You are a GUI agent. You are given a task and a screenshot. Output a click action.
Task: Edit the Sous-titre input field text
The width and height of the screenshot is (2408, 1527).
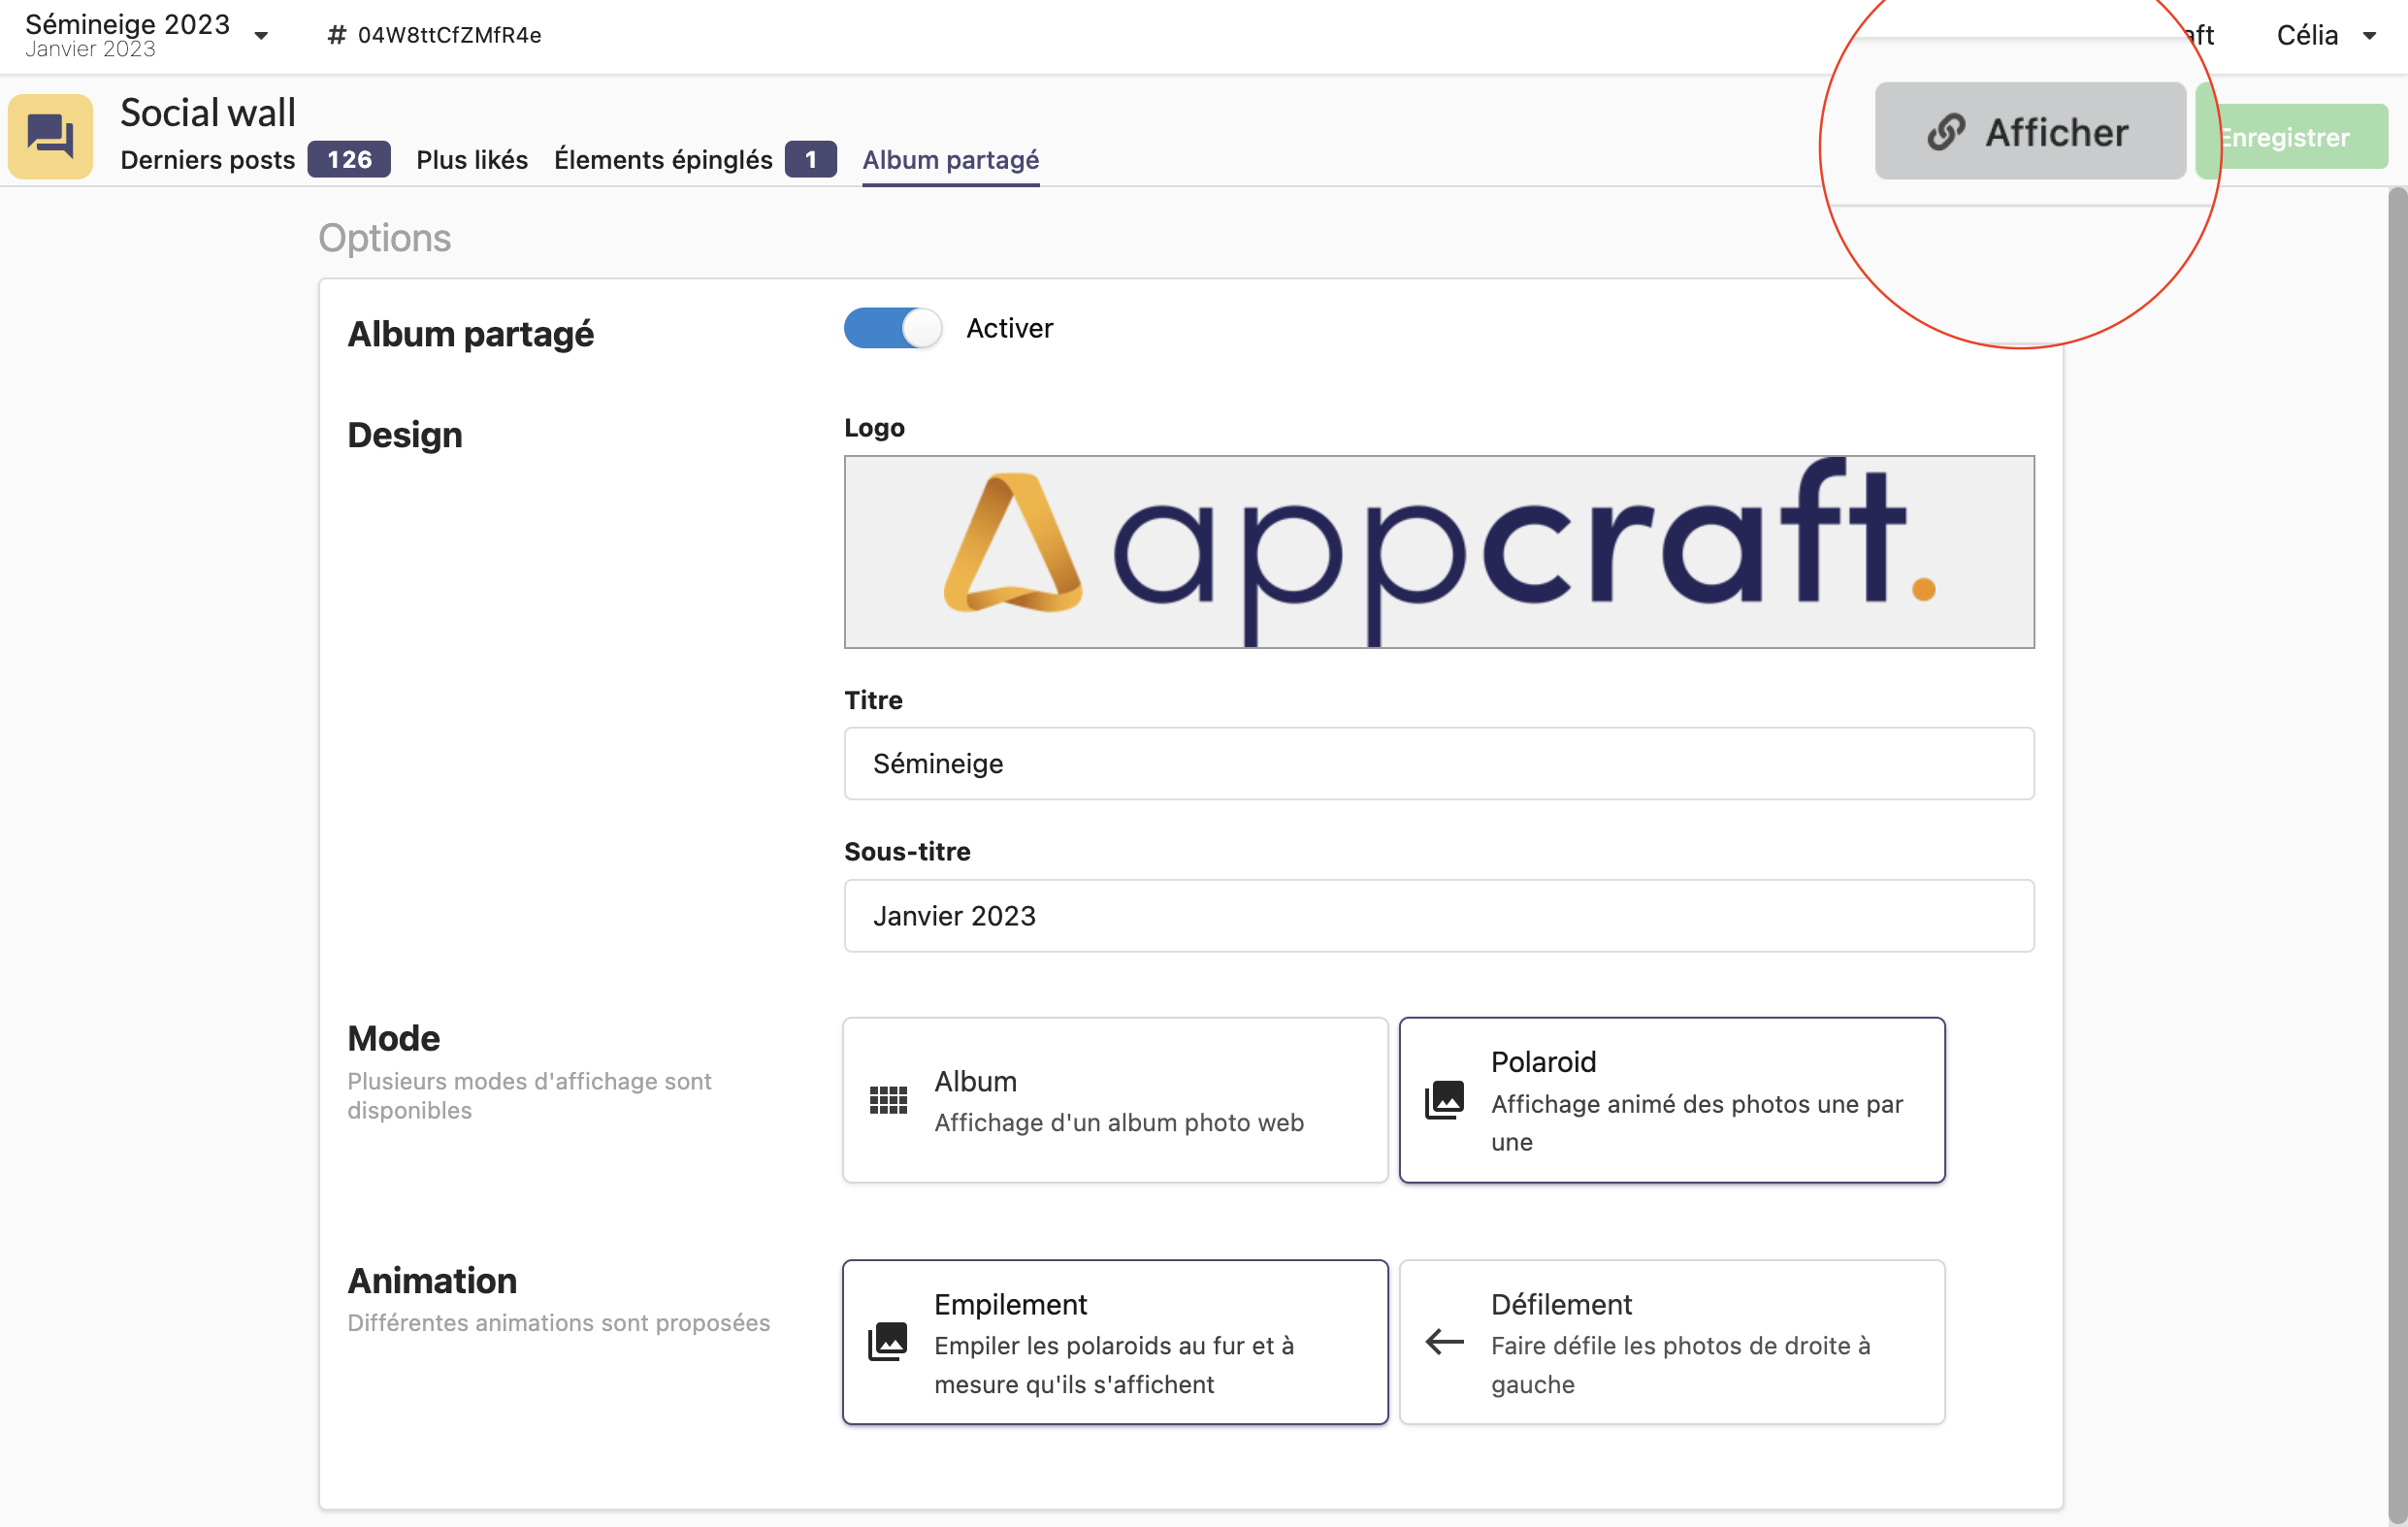tap(1438, 915)
